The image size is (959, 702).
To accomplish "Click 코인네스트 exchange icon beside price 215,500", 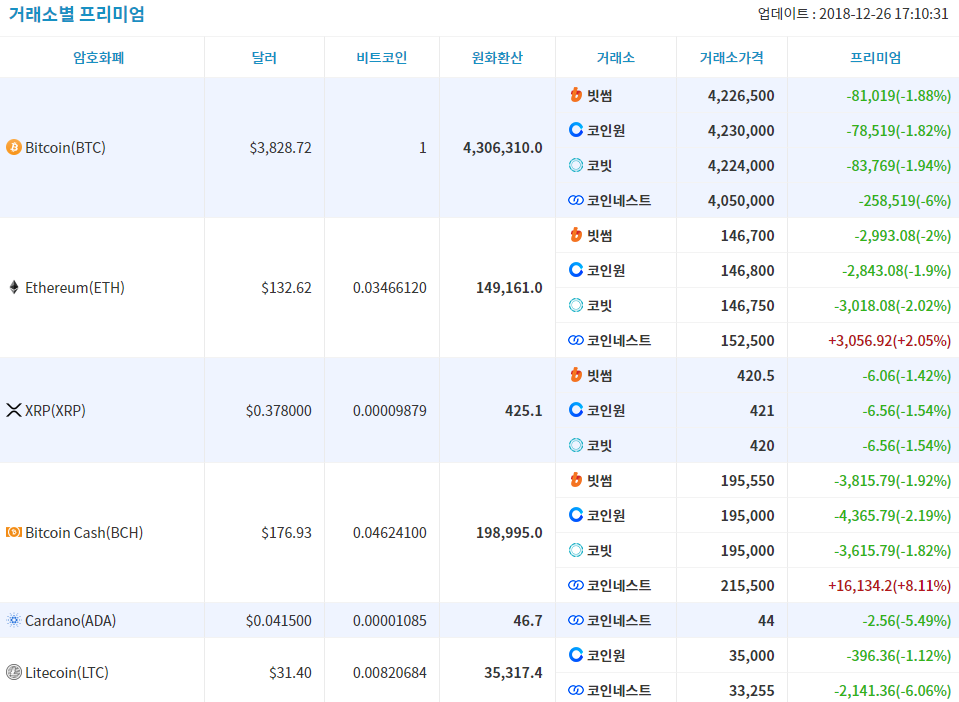I will click(576, 585).
